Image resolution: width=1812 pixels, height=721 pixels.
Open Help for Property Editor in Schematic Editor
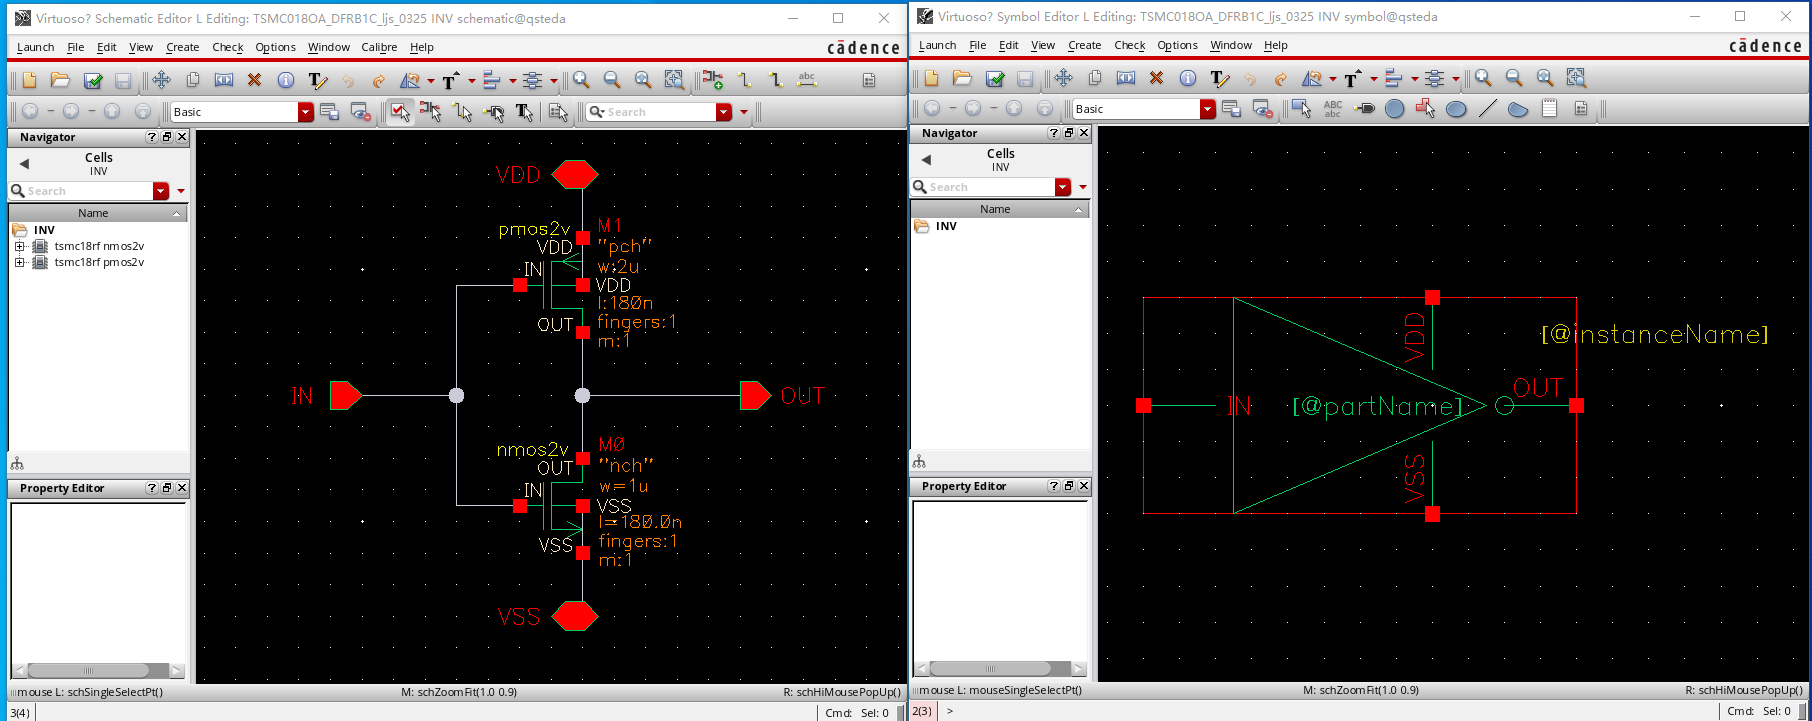point(152,488)
